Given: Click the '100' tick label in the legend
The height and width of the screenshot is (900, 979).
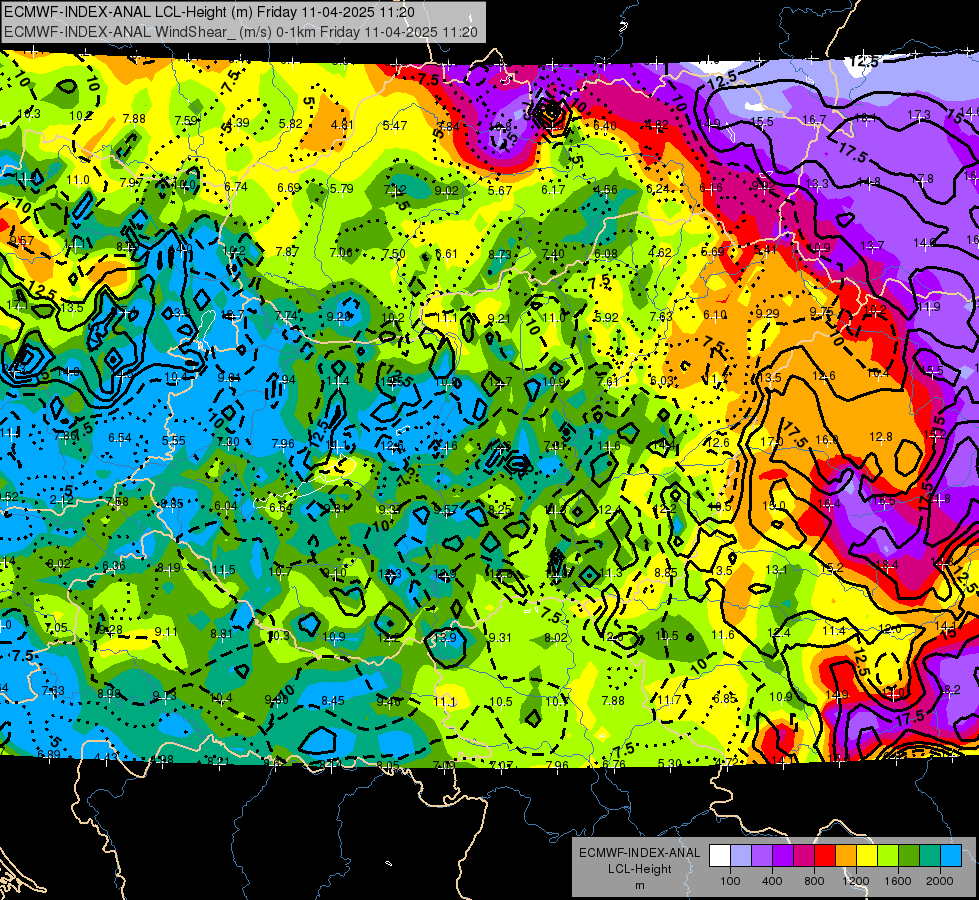Looking at the screenshot, I should coord(730,881).
